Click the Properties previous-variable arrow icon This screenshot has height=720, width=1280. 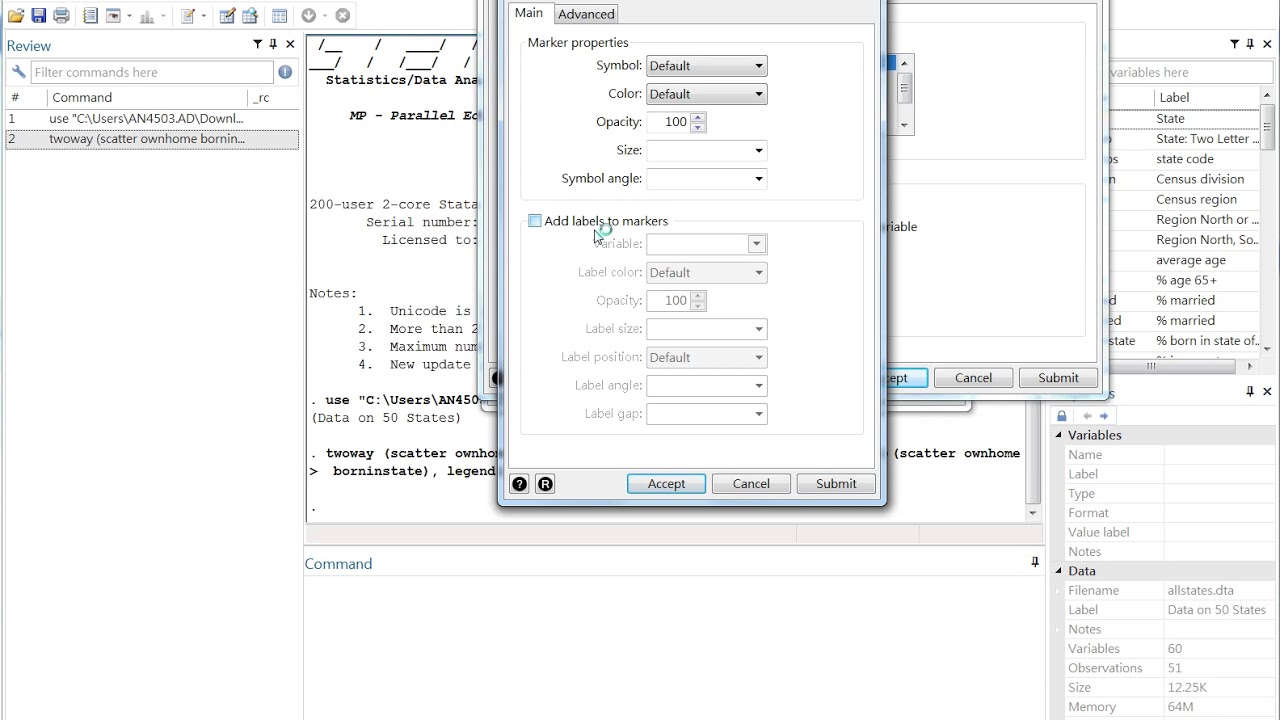click(1086, 415)
